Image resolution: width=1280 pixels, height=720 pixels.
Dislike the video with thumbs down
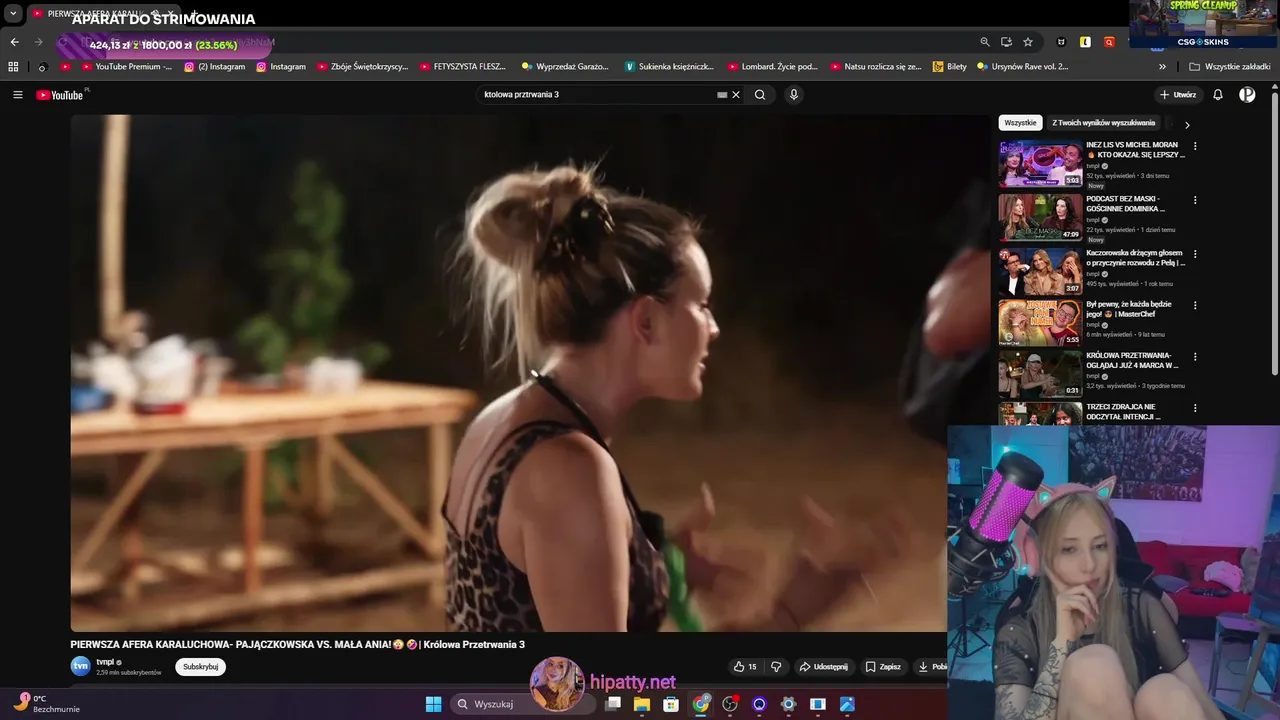(x=776, y=667)
